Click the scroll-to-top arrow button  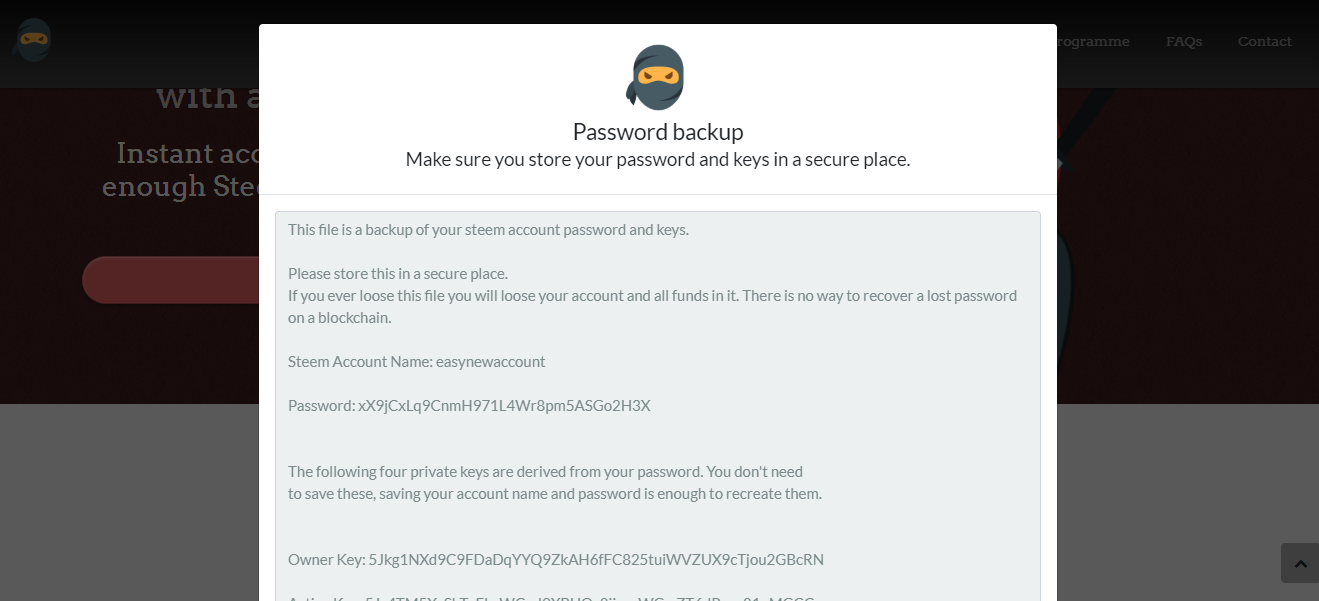1299,563
